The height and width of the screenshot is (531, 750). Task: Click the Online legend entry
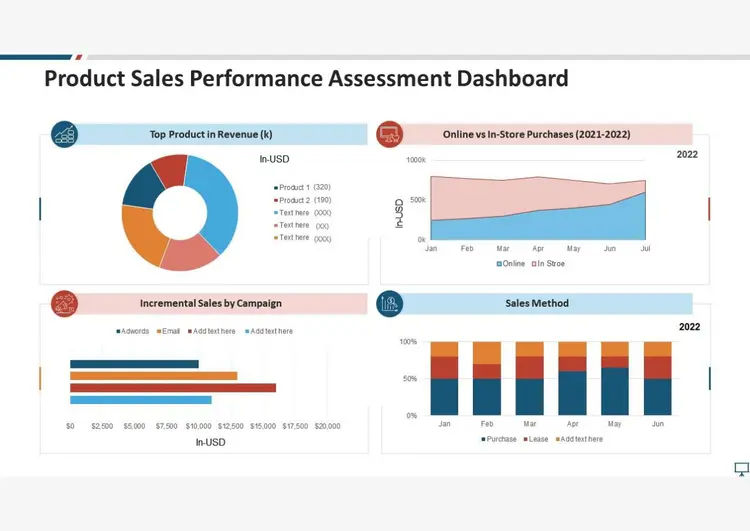(511, 264)
